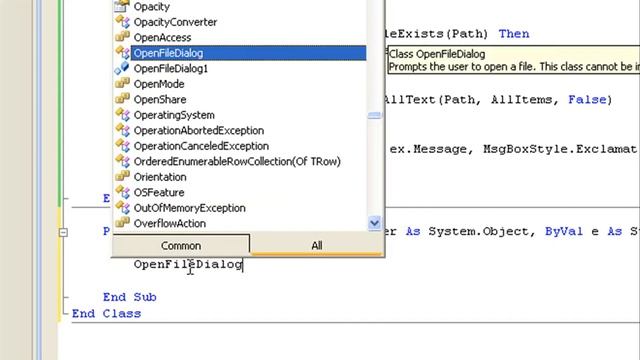
Task: Click the class icon beside OSFeature
Action: [122, 192]
